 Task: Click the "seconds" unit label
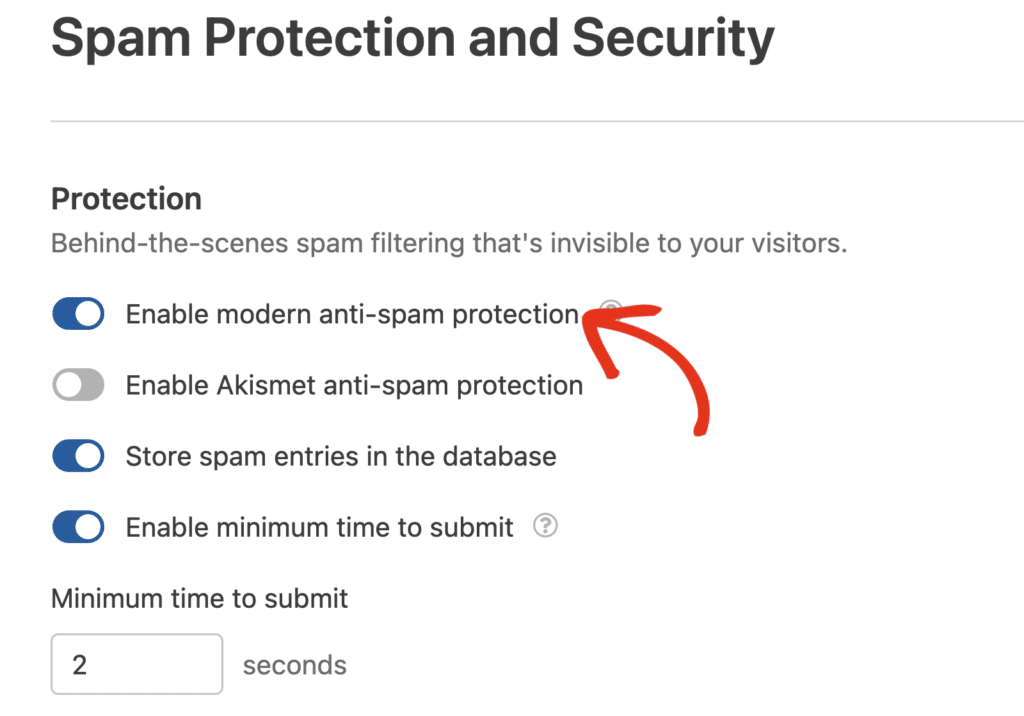[x=294, y=665]
